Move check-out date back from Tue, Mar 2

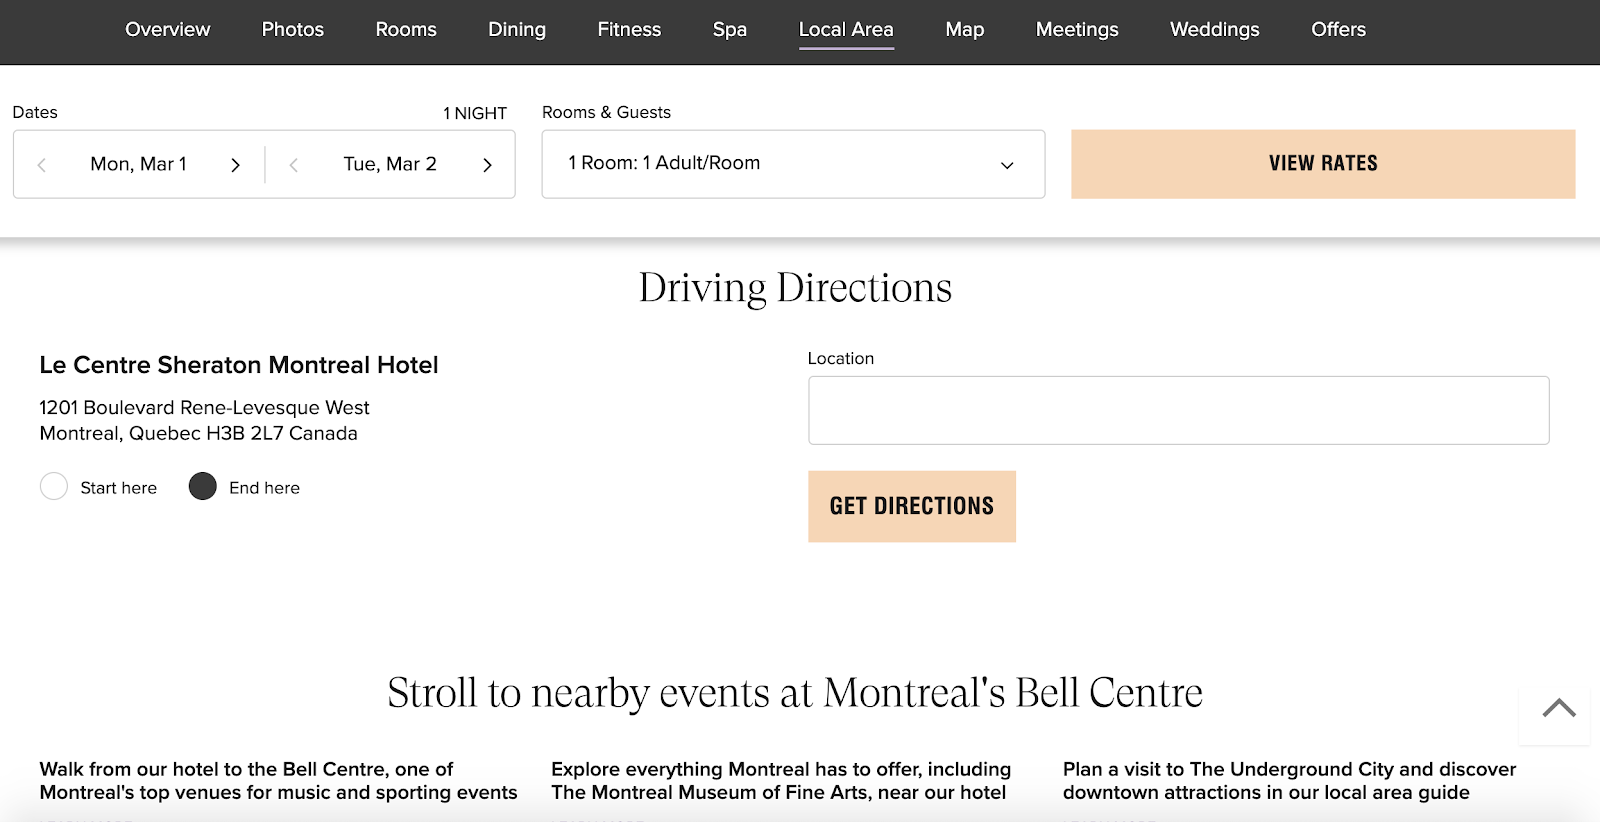click(294, 165)
